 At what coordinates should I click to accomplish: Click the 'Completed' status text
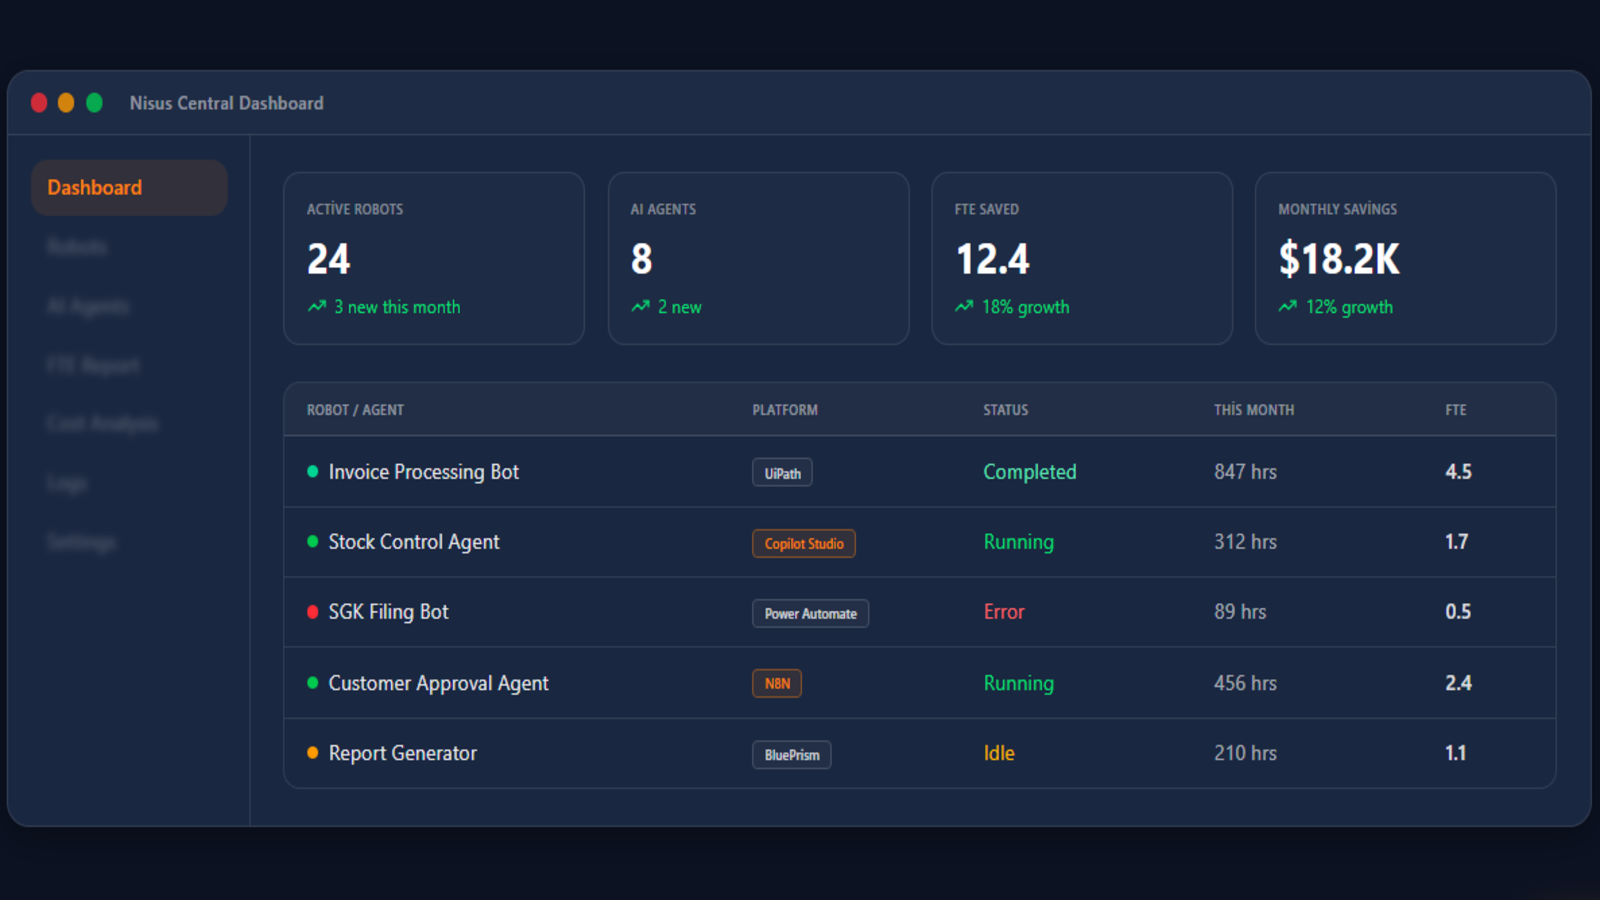[x=1030, y=472]
